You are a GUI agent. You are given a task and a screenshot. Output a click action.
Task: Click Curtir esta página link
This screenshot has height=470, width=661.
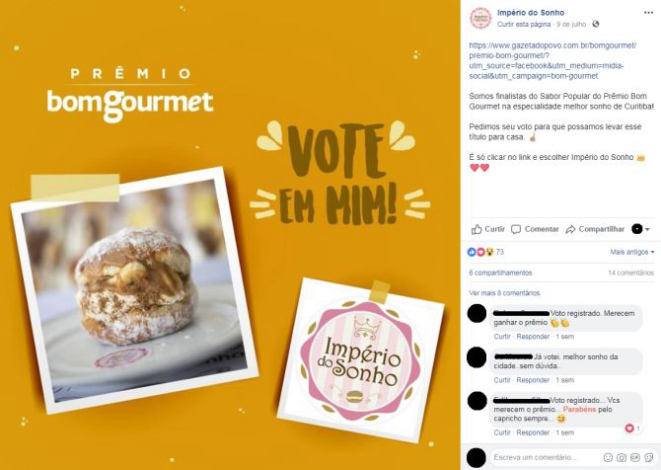click(524, 24)
